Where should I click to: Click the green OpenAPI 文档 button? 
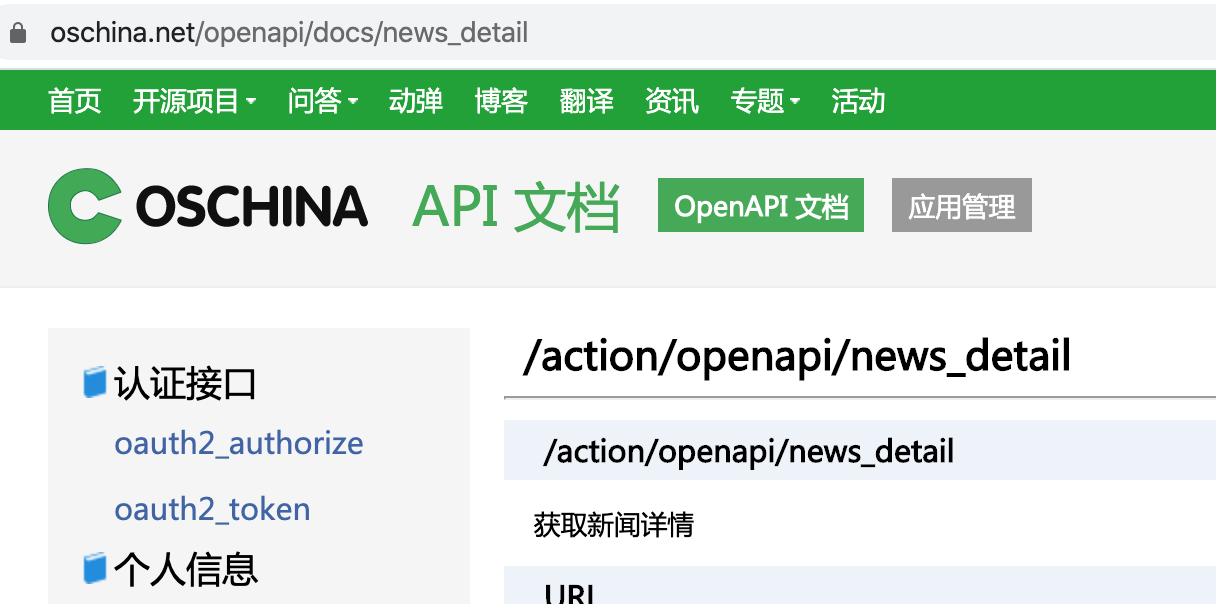click(761, 205)
